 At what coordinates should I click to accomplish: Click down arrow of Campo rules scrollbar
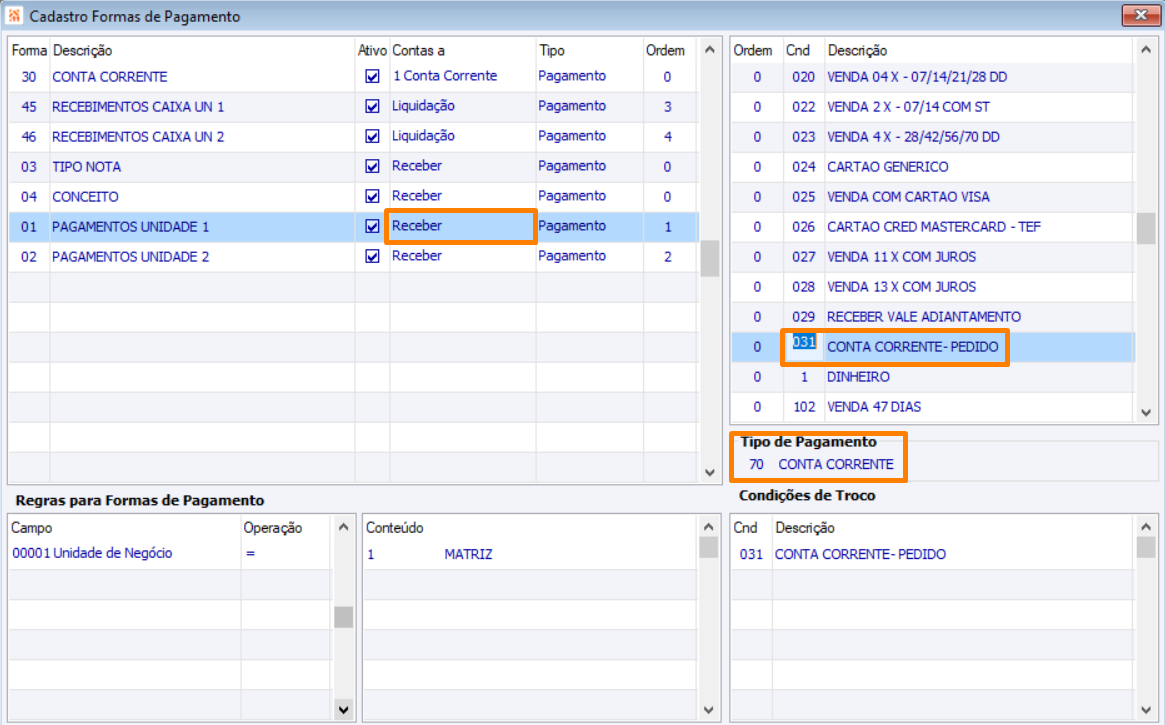[x=343, y=709]
